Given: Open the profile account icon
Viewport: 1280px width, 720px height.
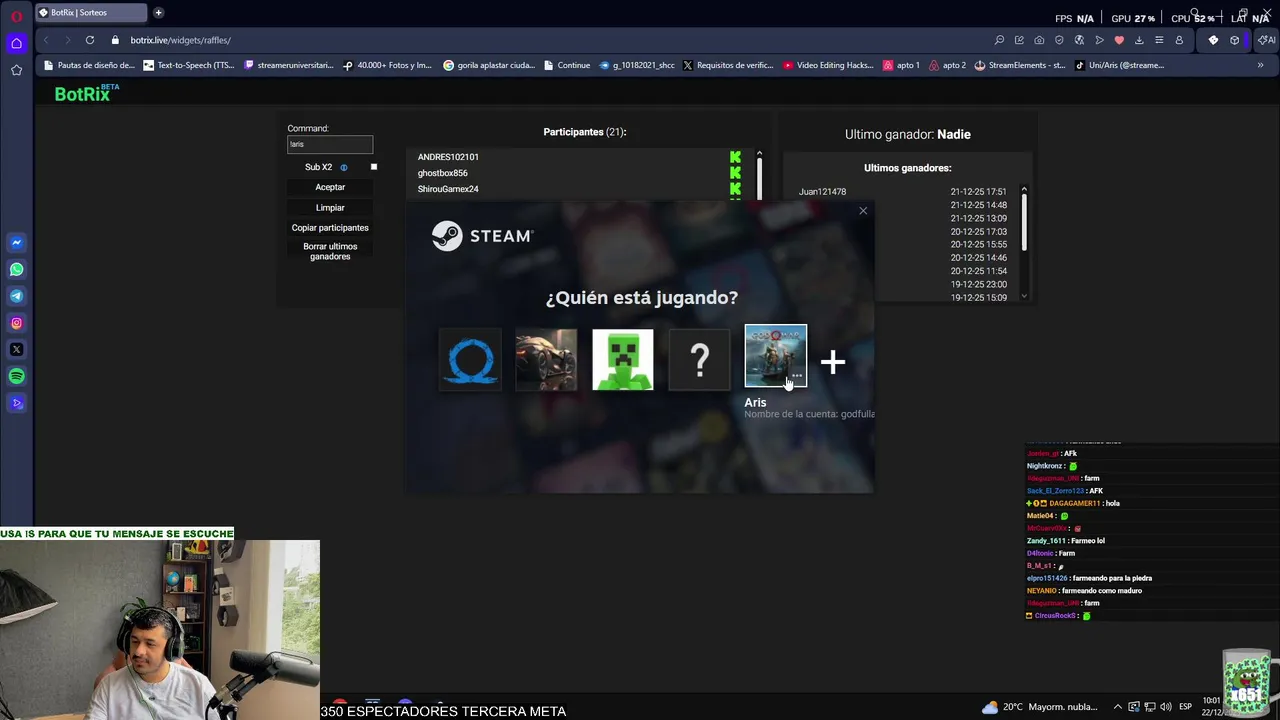Looking at the screenshot, I should click(x=1179, y=40).
